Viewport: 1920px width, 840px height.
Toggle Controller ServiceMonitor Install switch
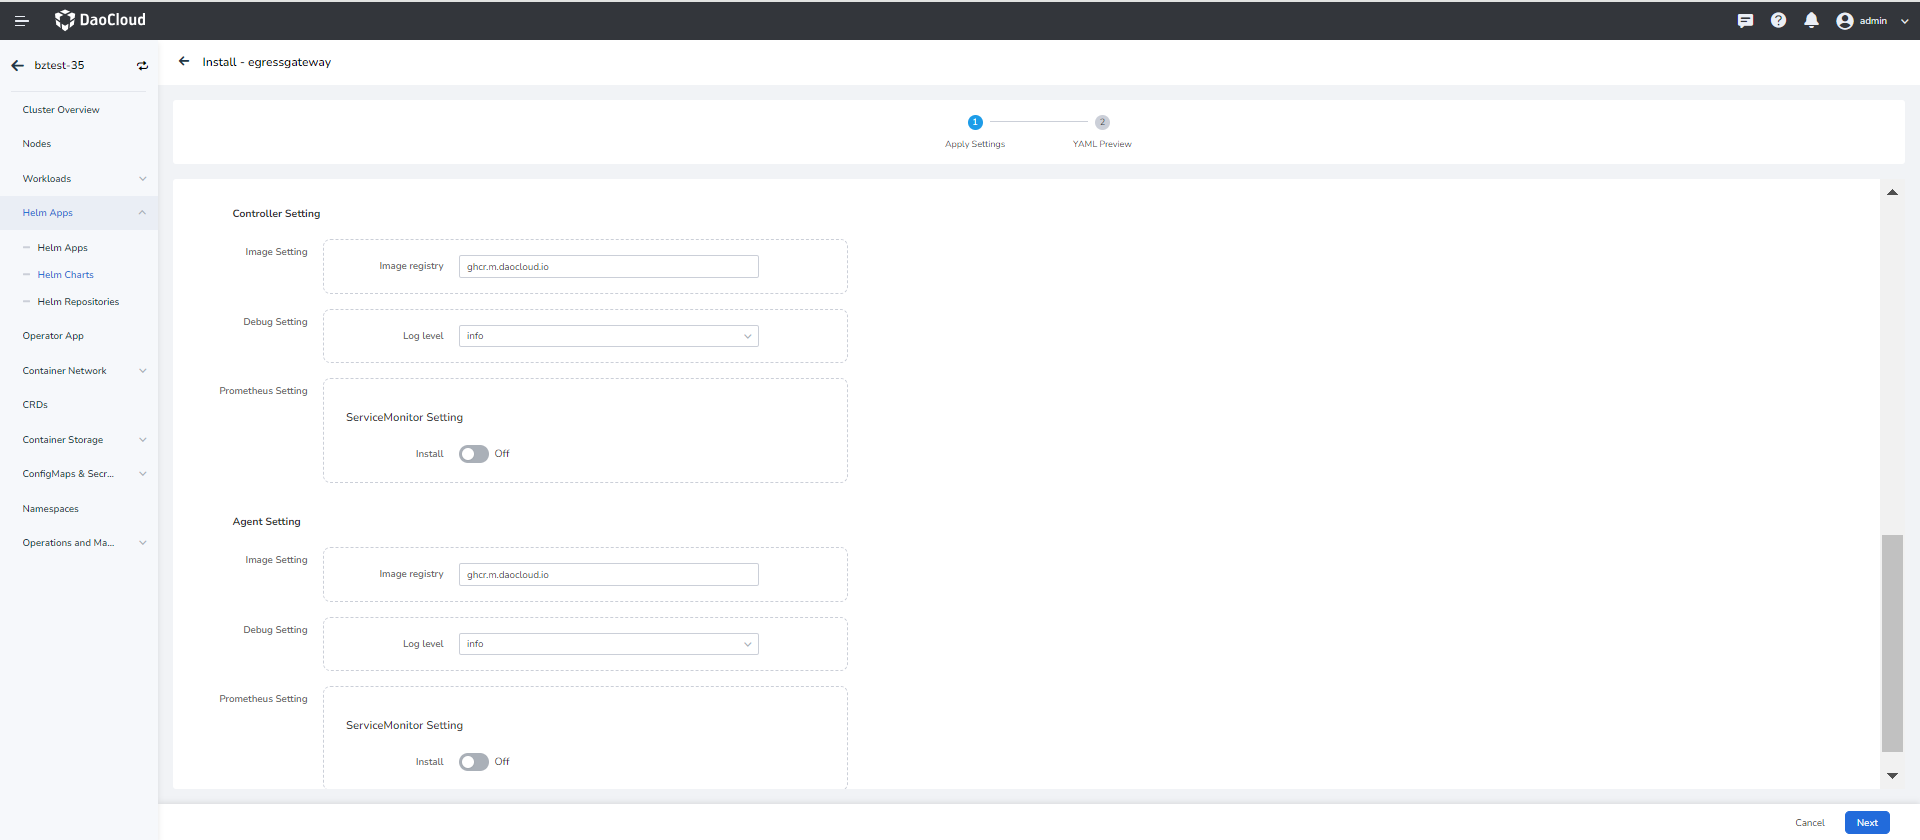coord(474,454)
